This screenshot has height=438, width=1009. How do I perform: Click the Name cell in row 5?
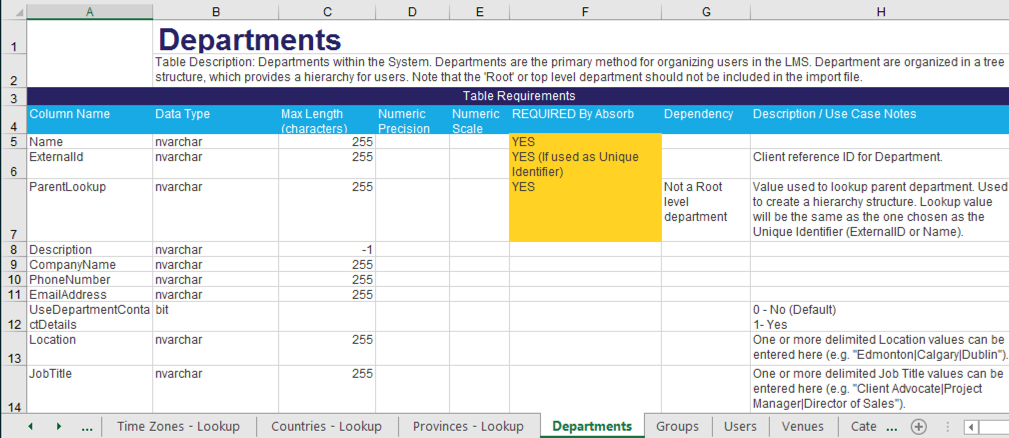(x=89, y=141)
